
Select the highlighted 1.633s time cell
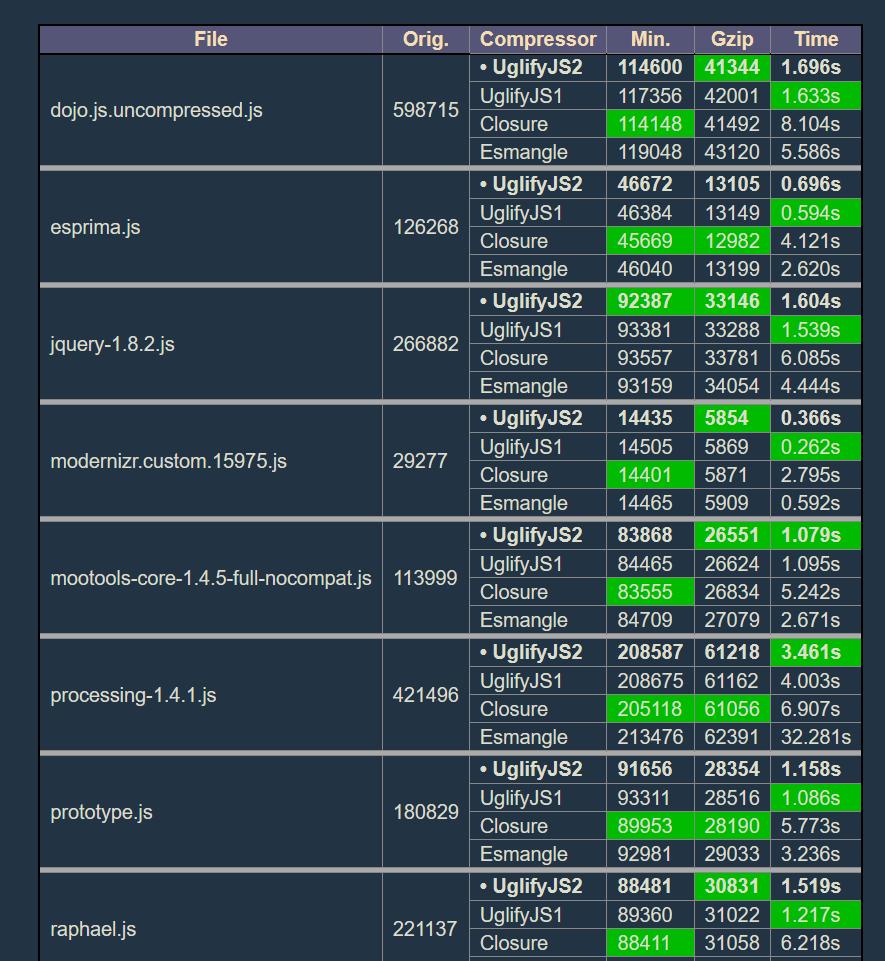click(815, 96)
